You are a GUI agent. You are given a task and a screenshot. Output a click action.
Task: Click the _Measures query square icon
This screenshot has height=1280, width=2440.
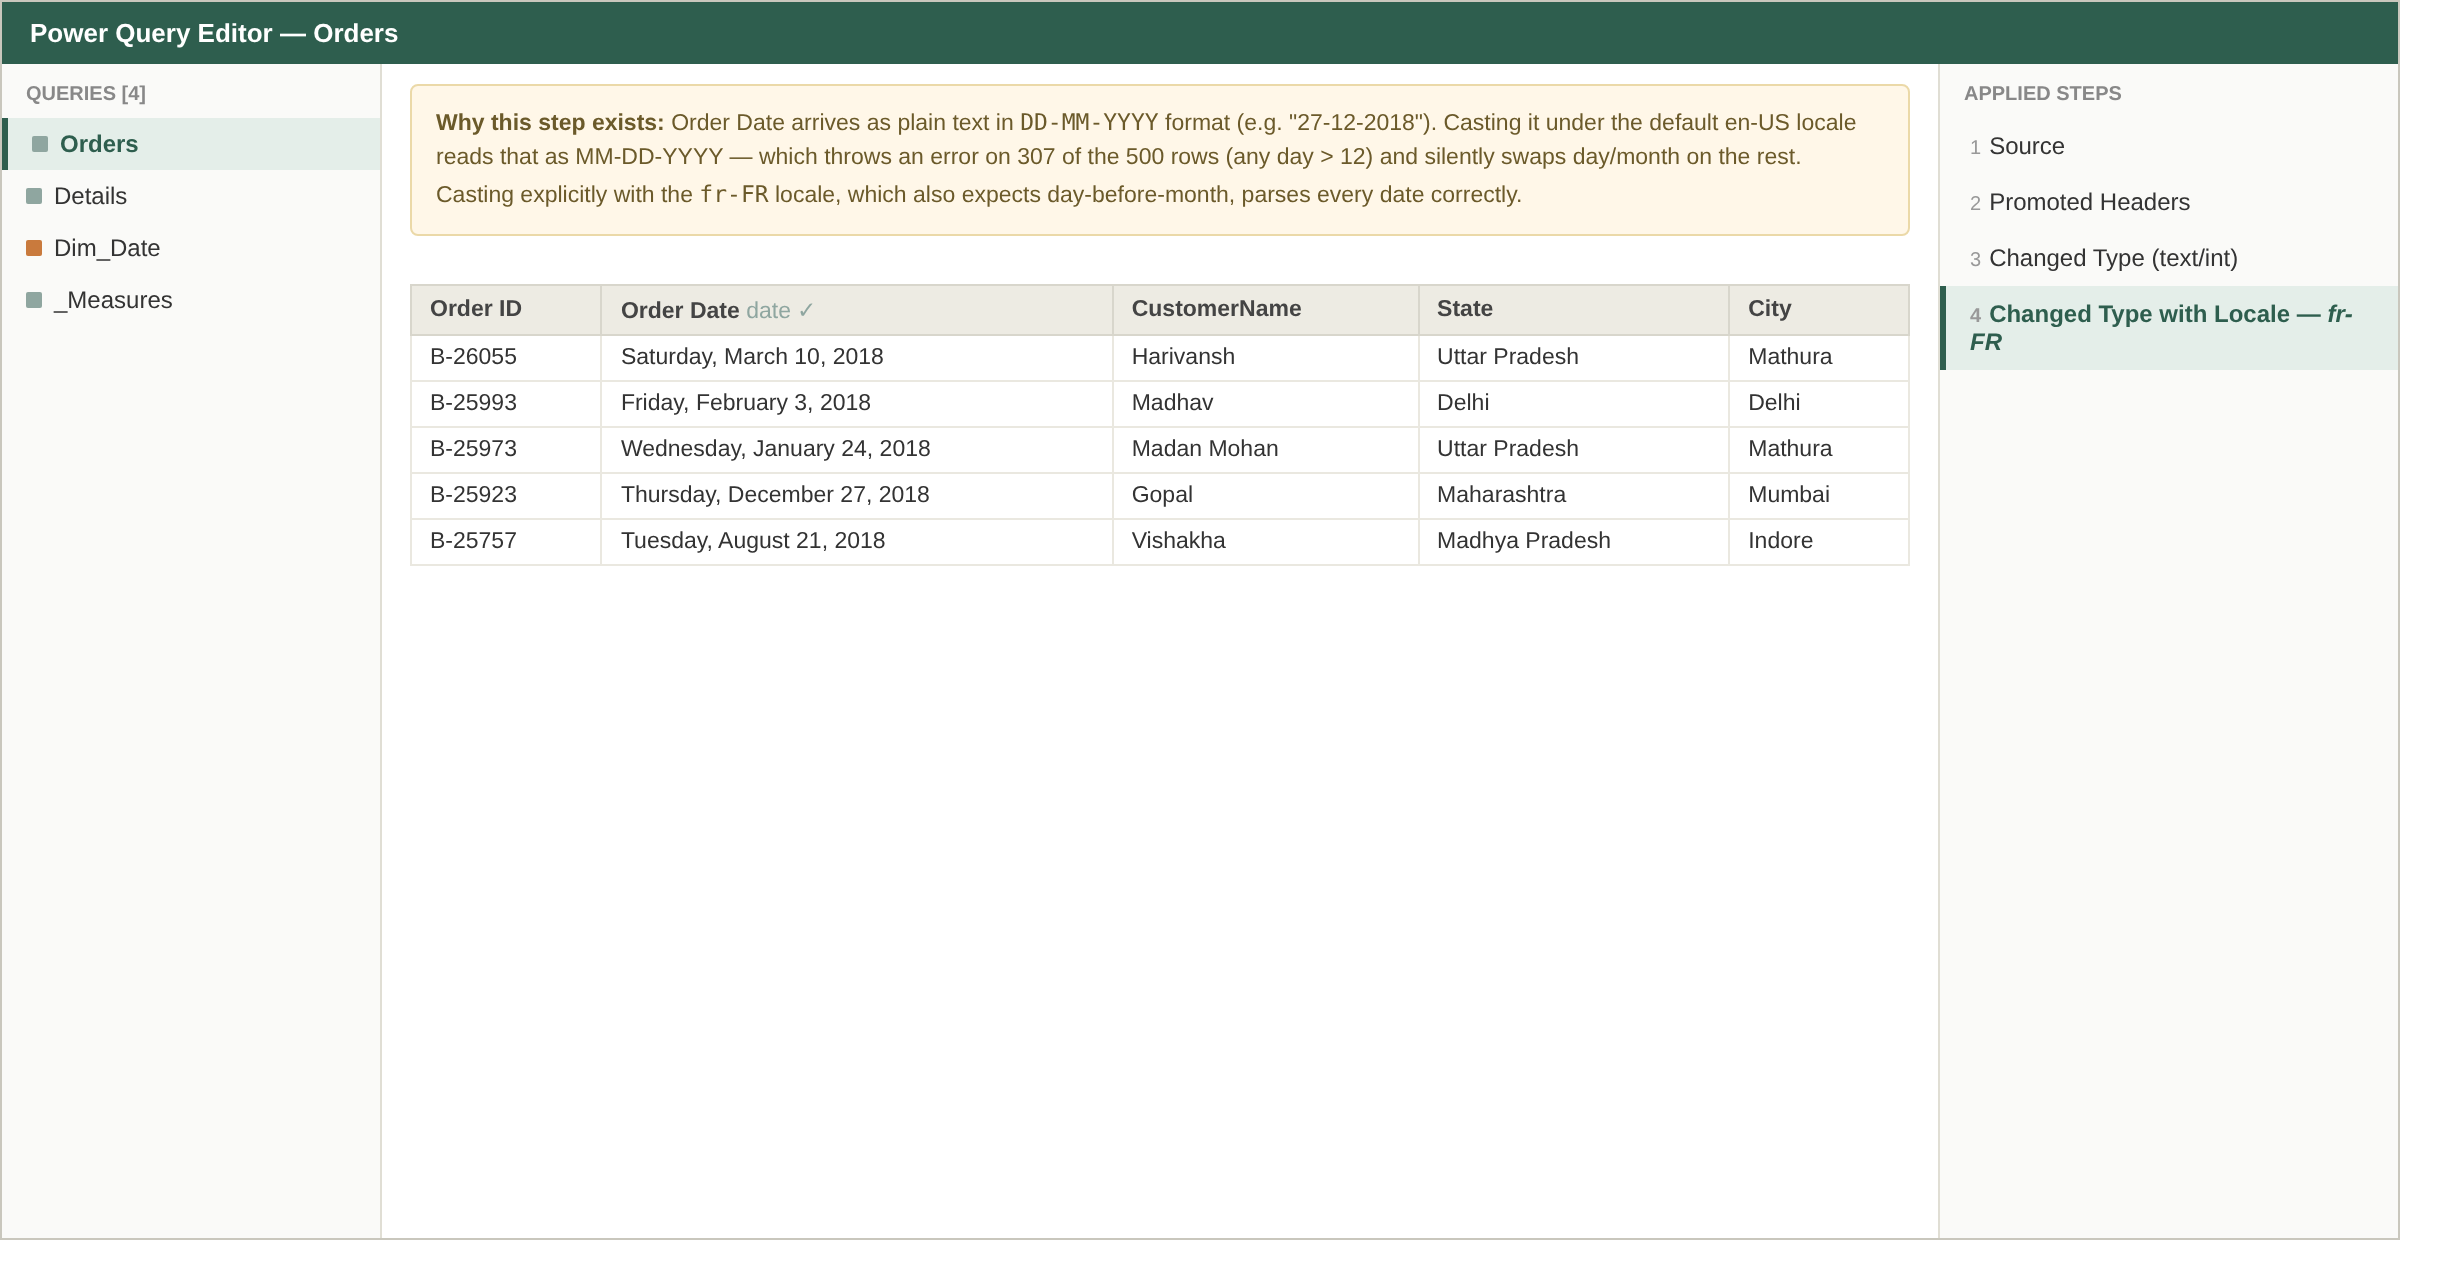tap(34, 300)
